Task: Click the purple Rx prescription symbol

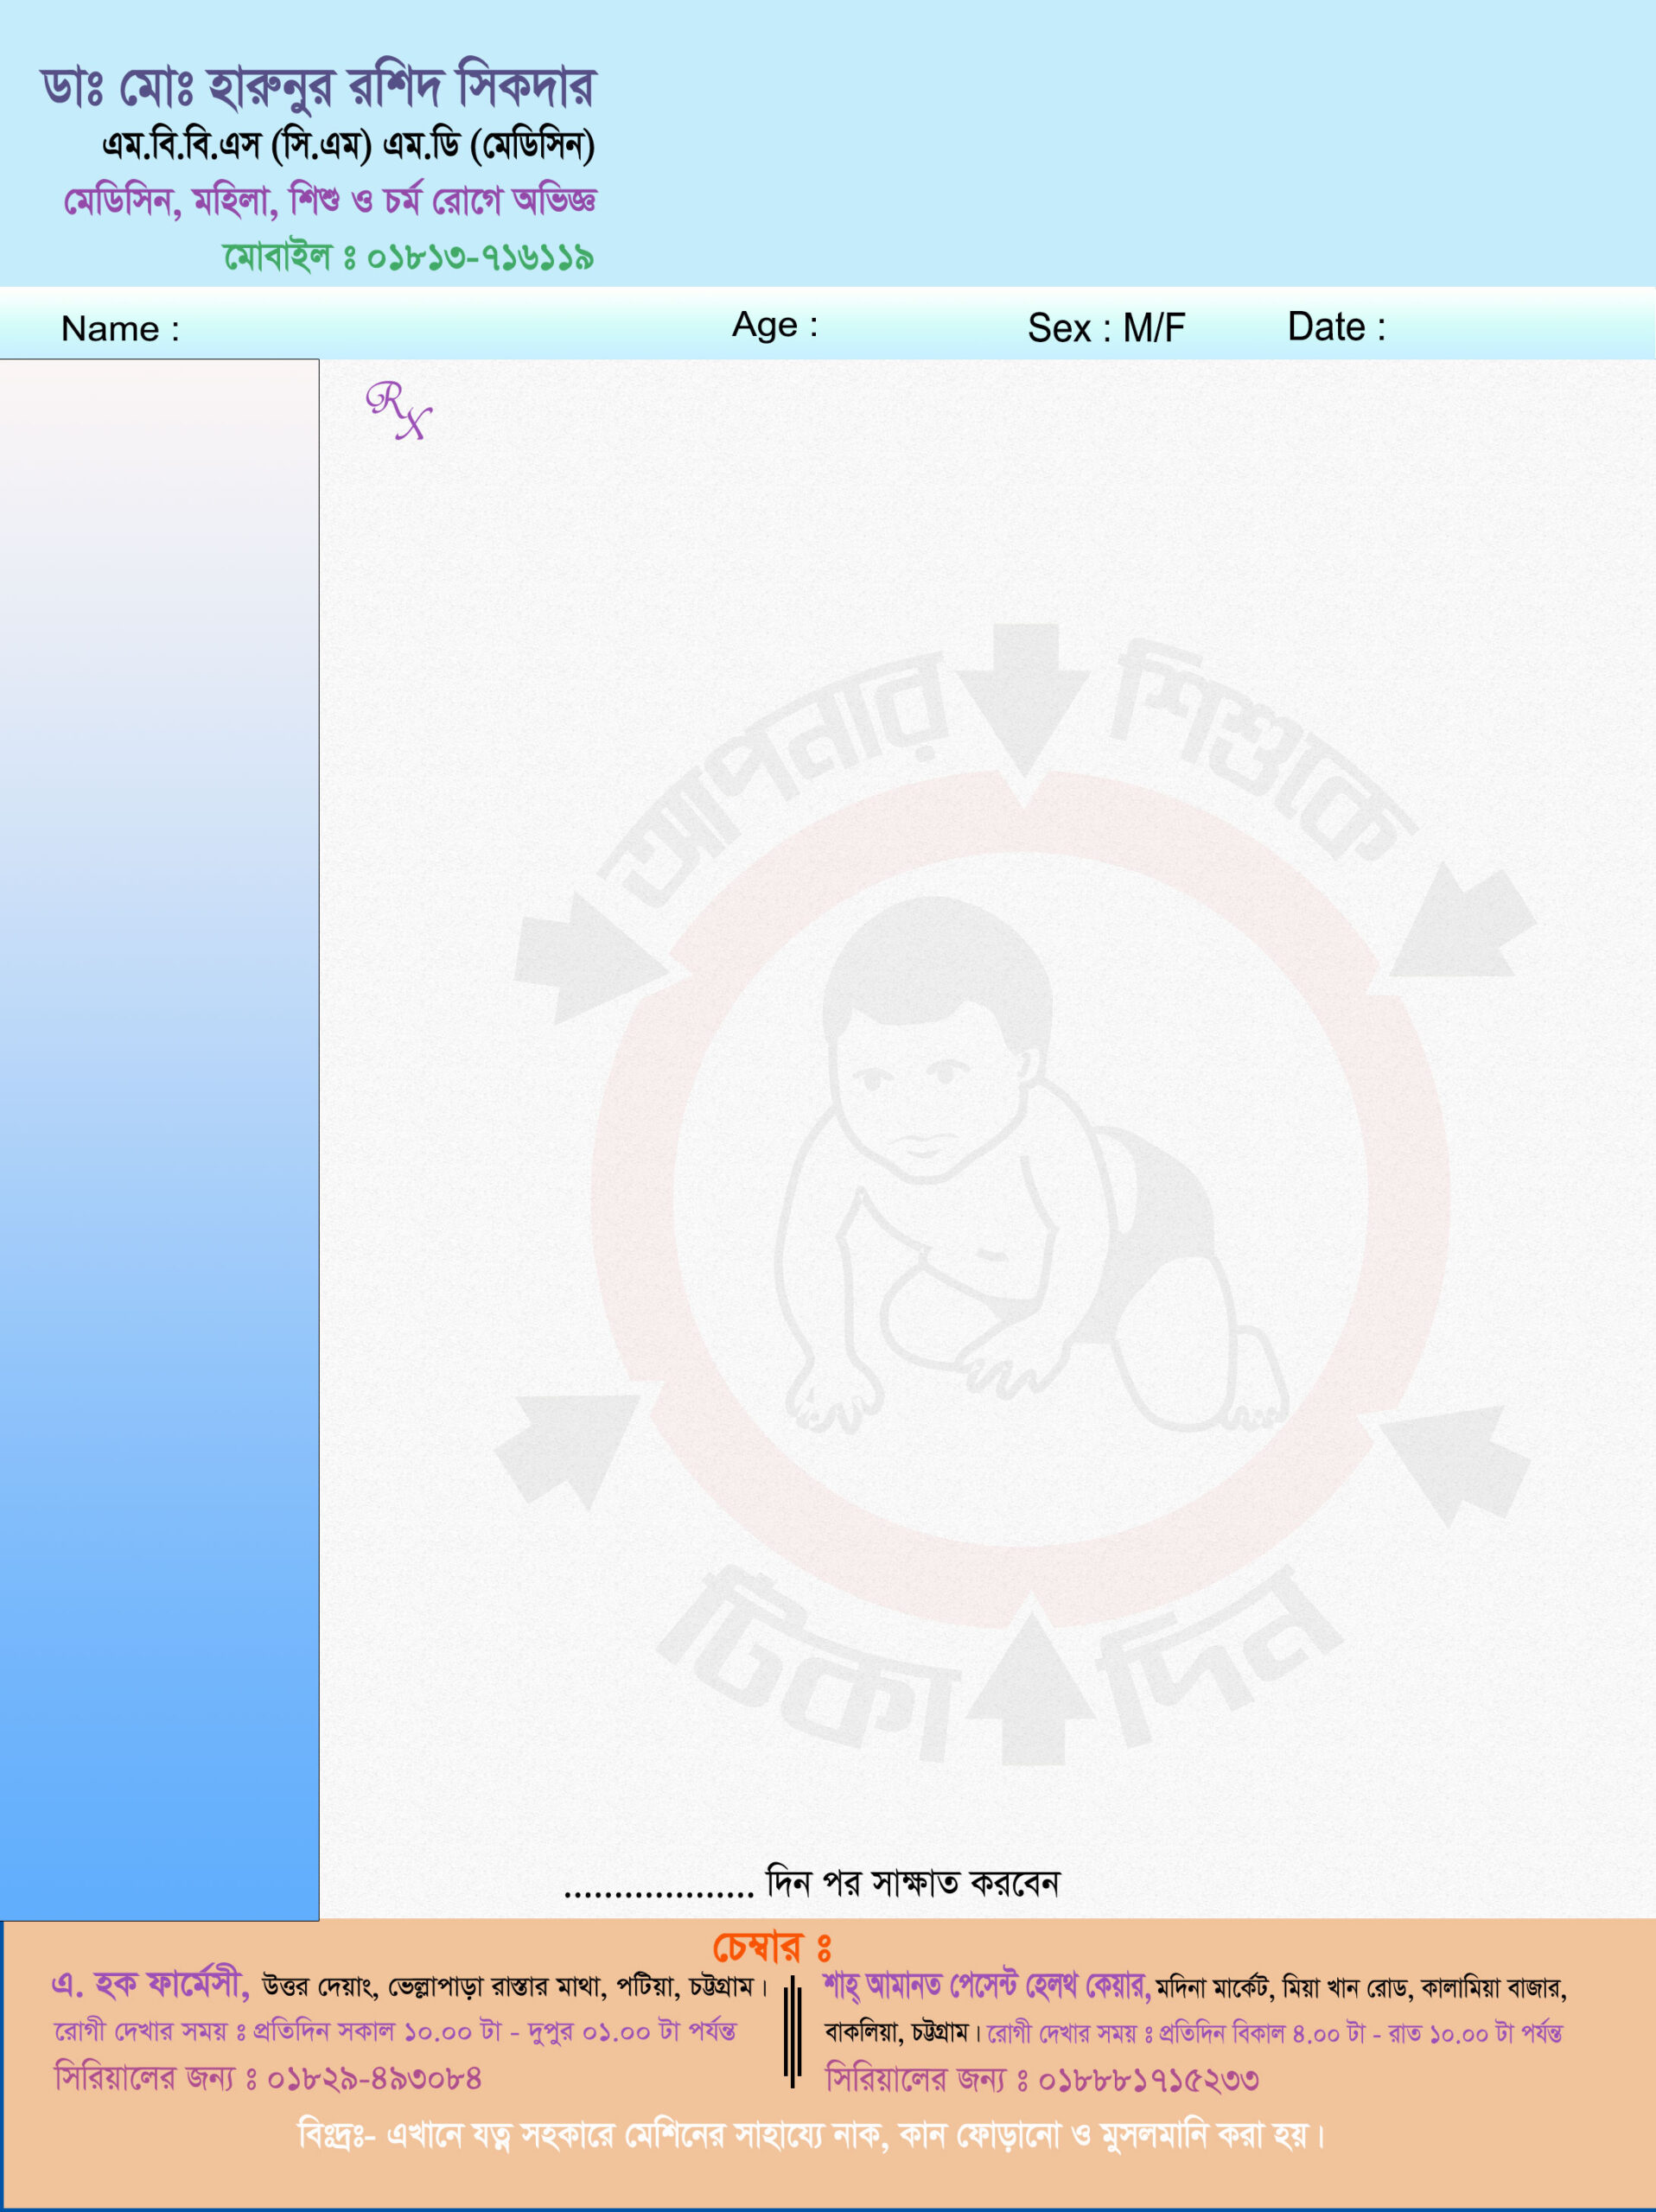Action: pos(398,410)
